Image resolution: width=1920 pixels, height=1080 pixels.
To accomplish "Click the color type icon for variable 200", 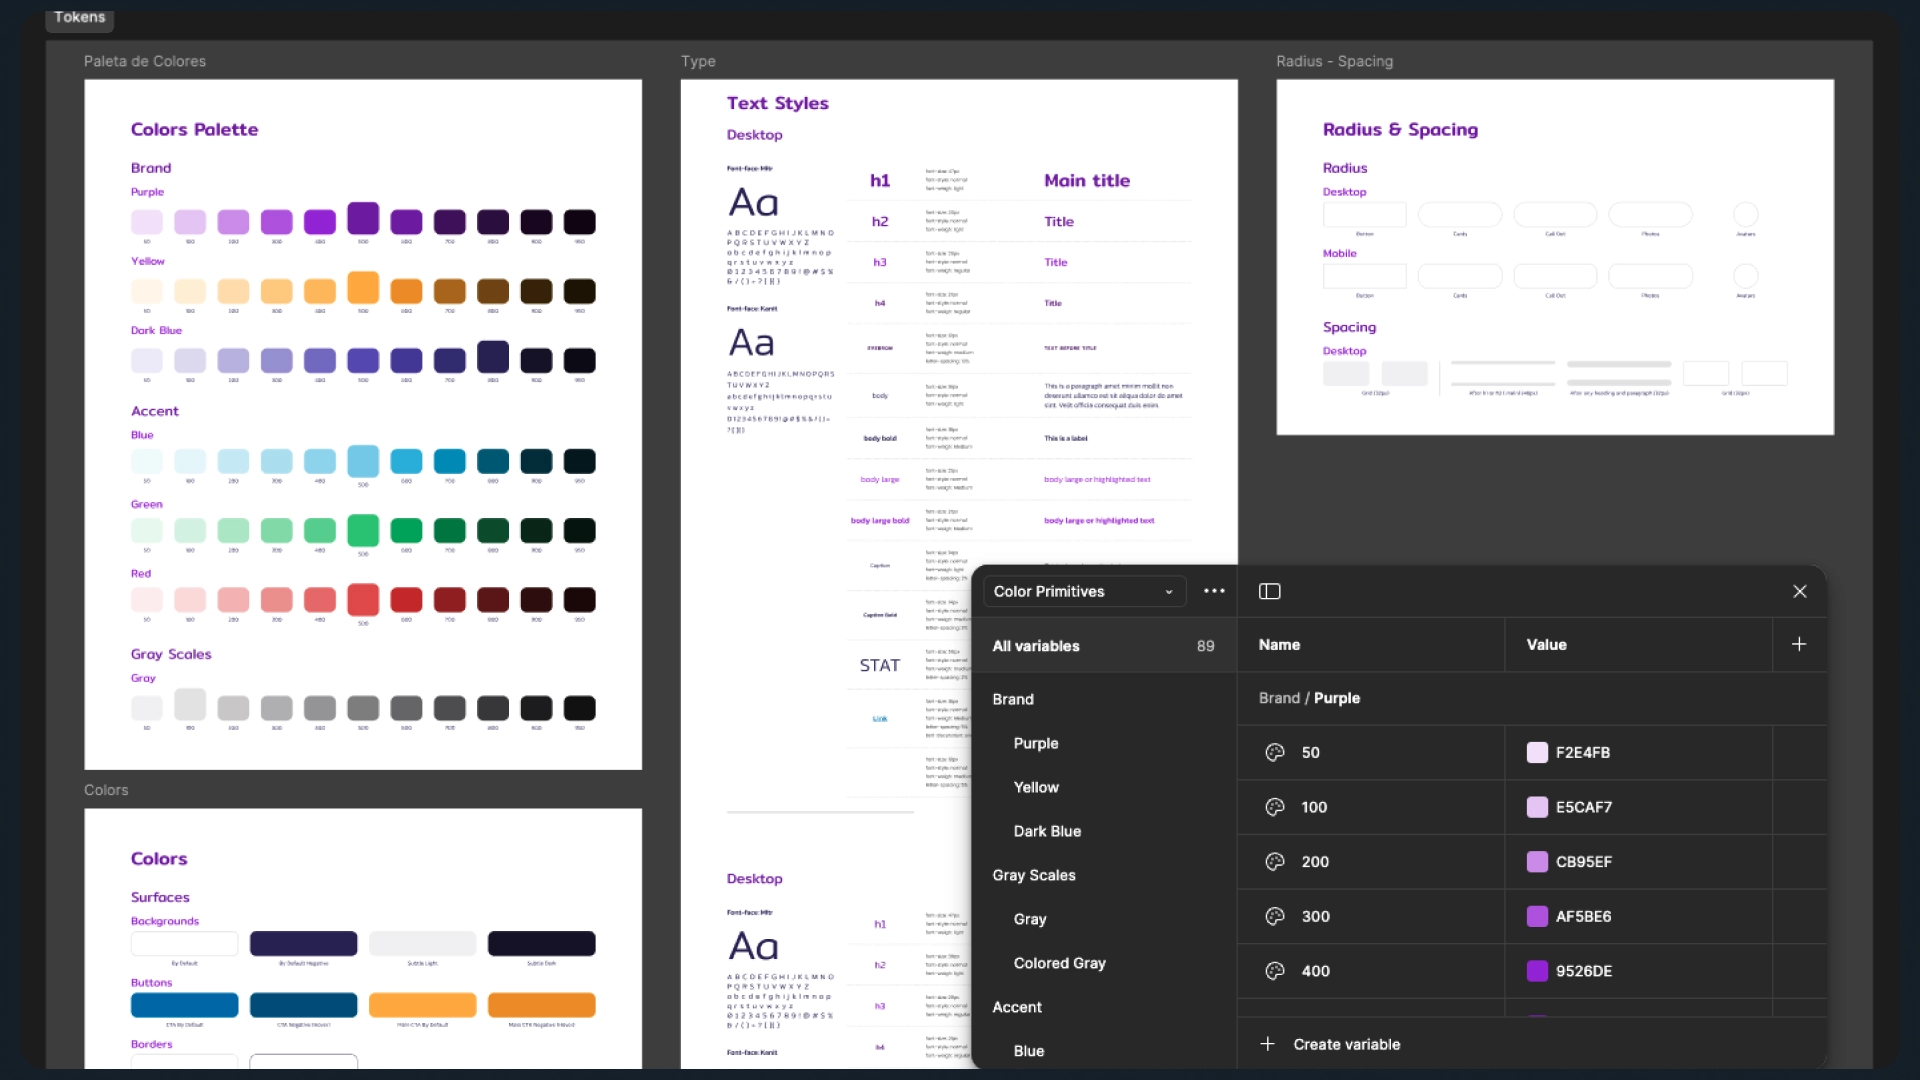I will tap(1275, 861).
